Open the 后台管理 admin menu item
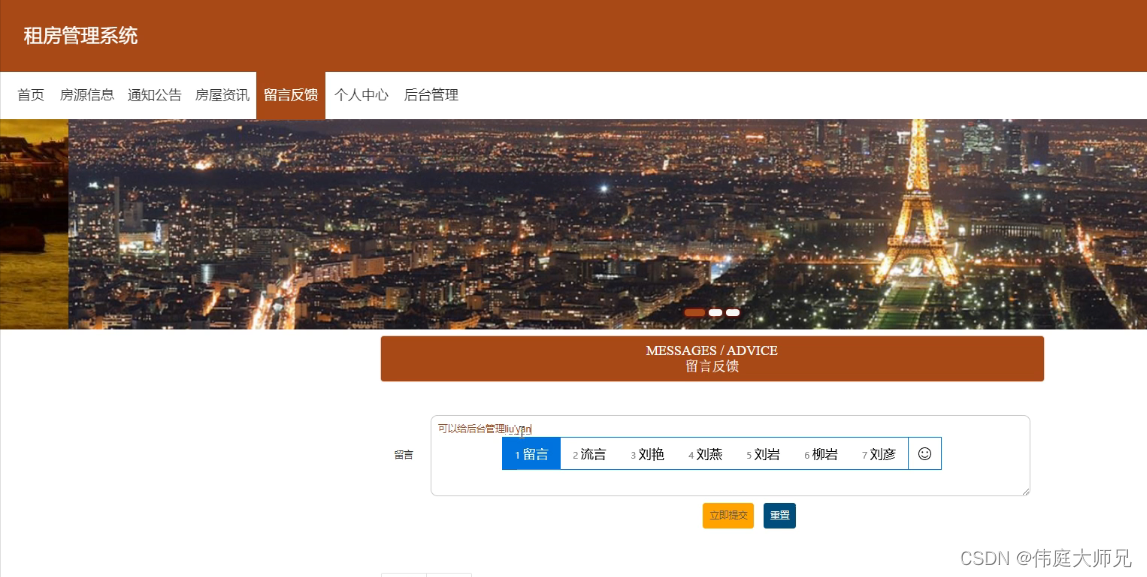The width and height of the screenshot is (1147, 577). click(432, 95)
